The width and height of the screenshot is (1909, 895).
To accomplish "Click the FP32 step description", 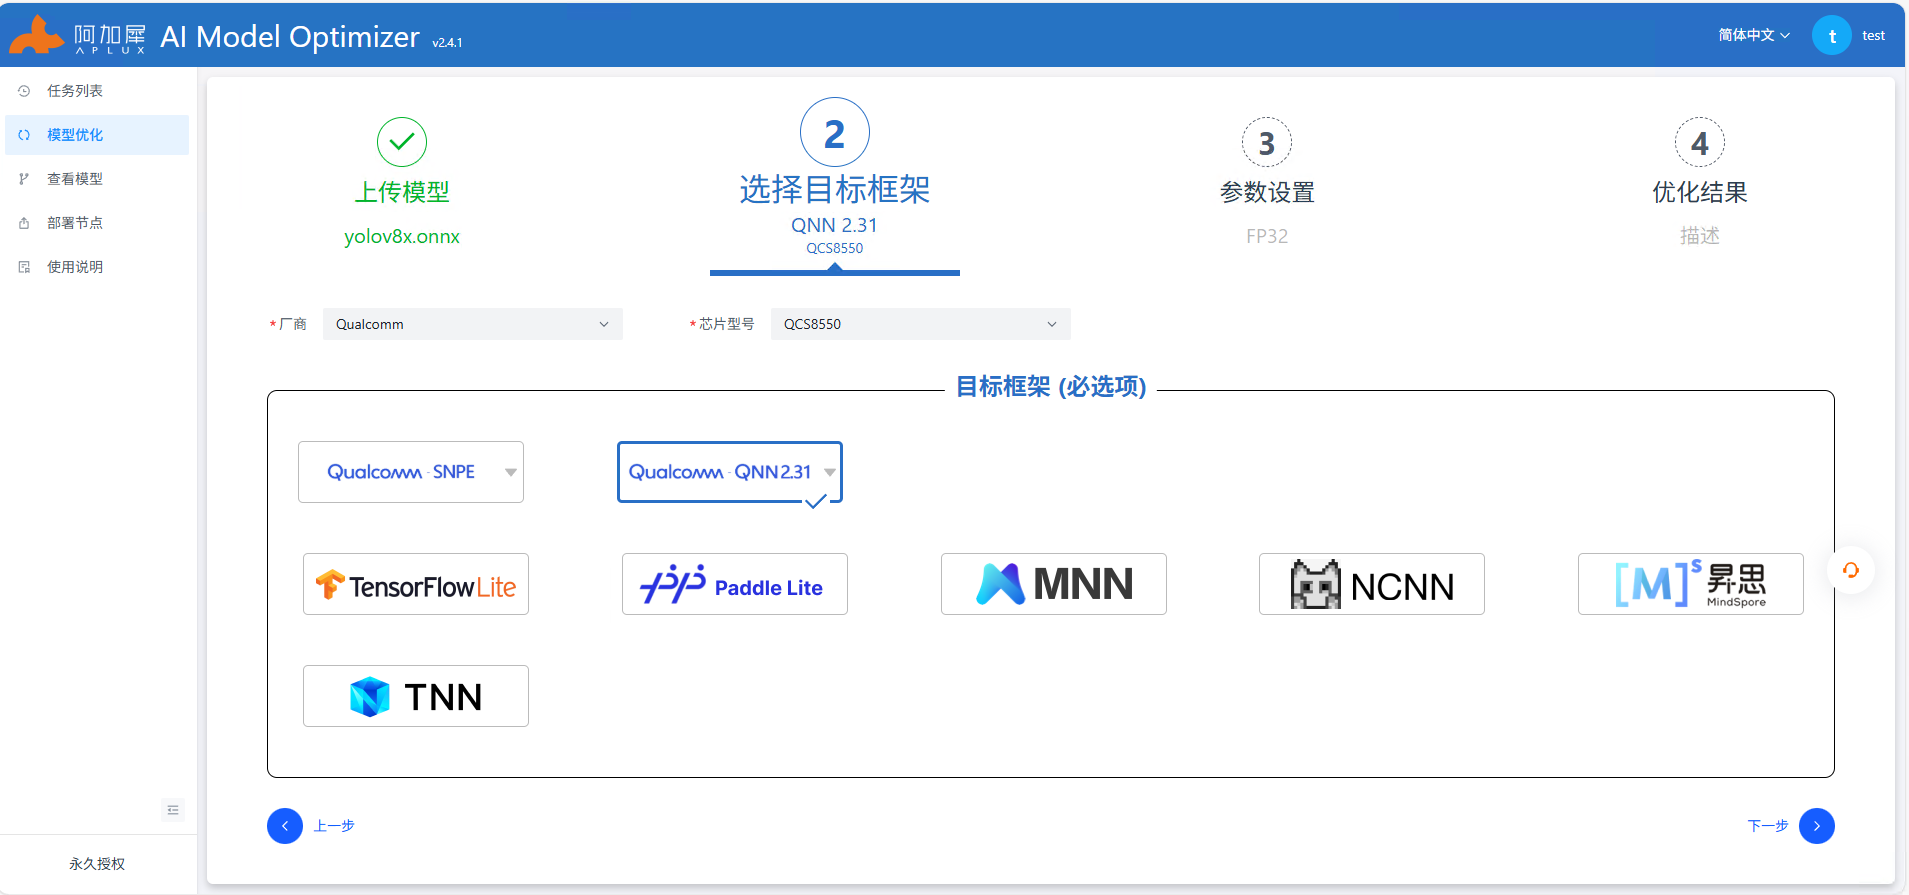I will click(1267, 237).
